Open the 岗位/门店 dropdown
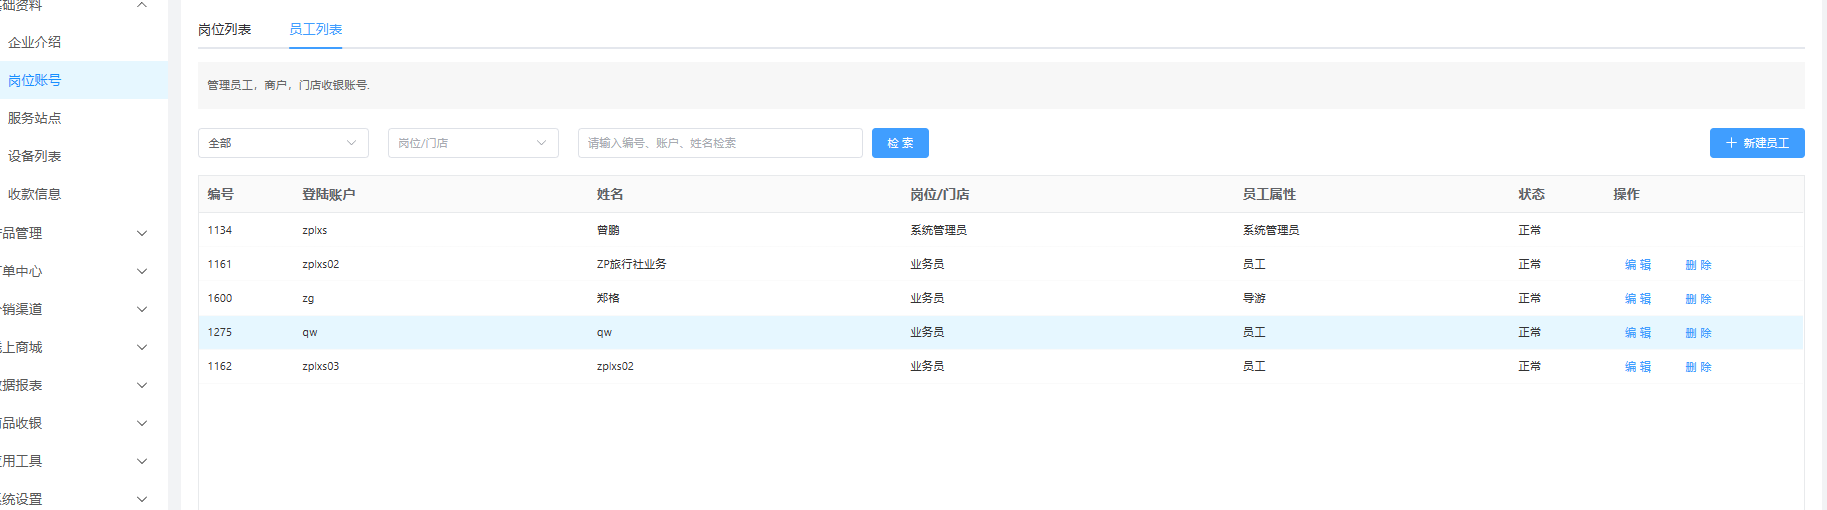 click(473, 143)
